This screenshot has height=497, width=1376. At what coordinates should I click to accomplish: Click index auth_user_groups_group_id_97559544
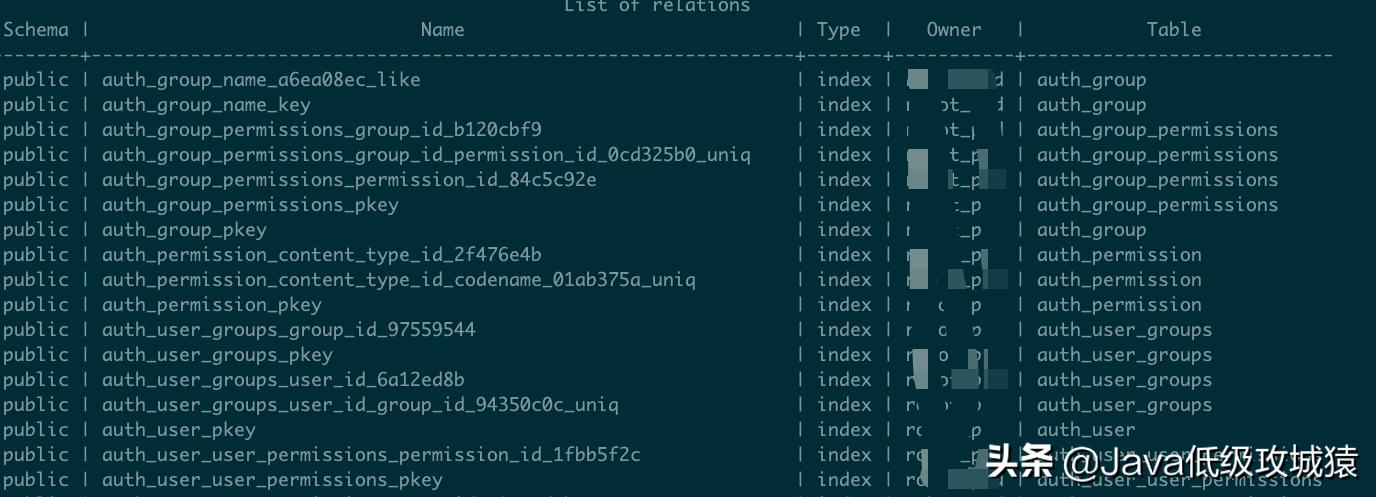pos(289,330)
